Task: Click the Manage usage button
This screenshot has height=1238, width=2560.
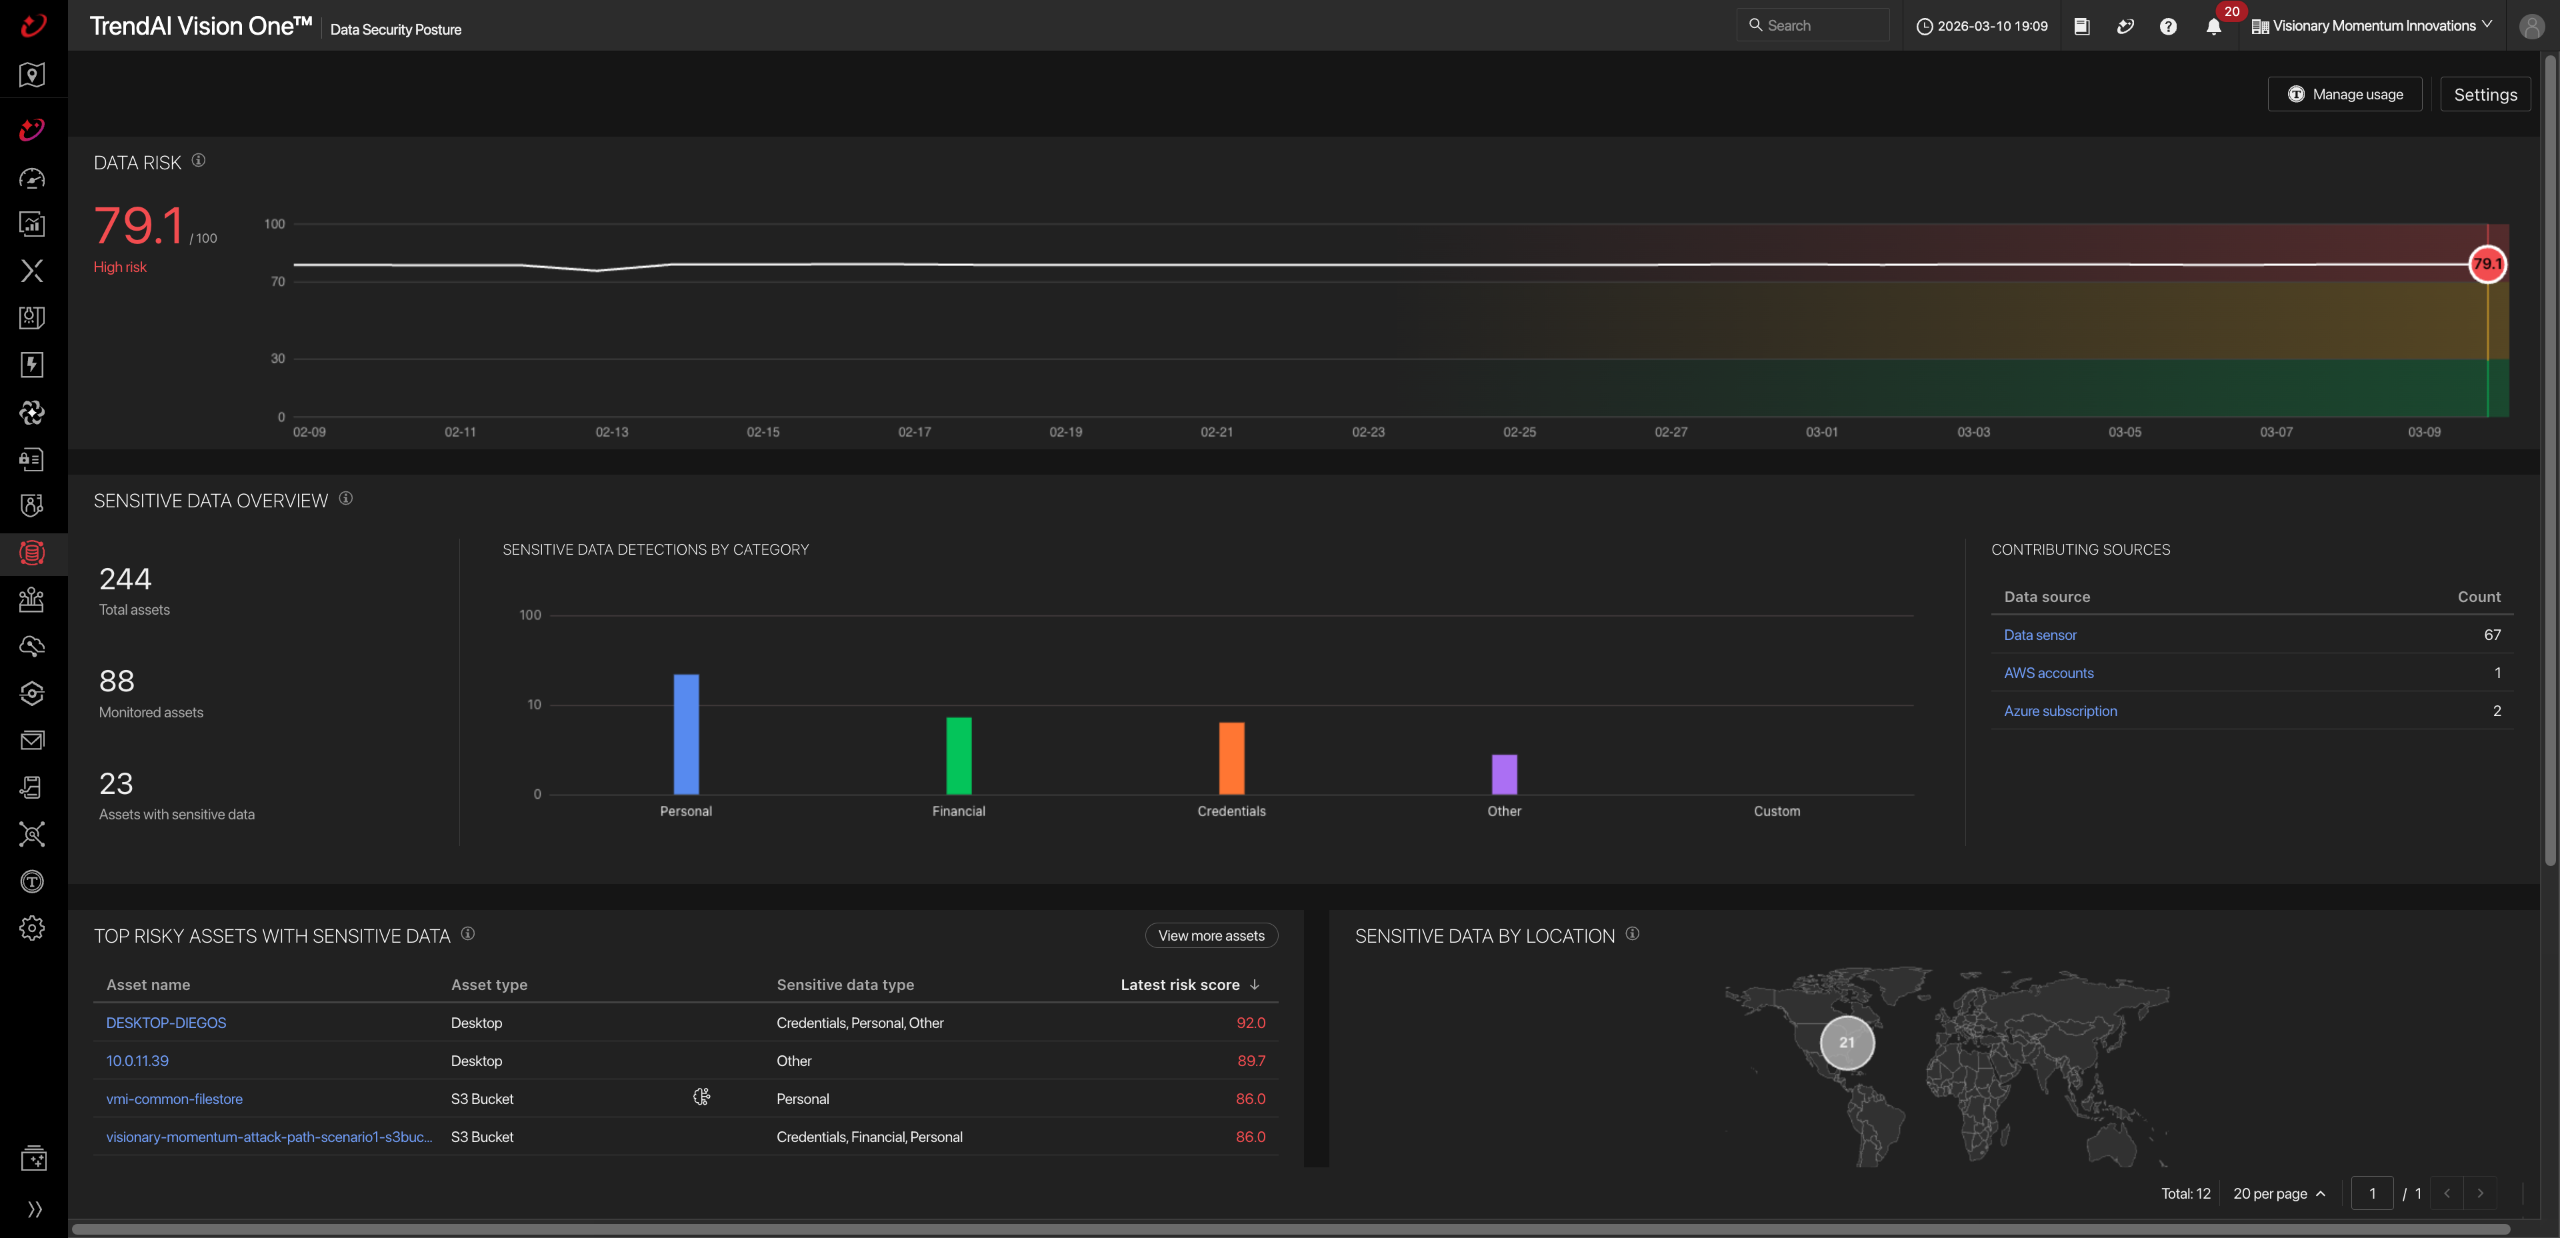Action: click(x=2344, y=95)
